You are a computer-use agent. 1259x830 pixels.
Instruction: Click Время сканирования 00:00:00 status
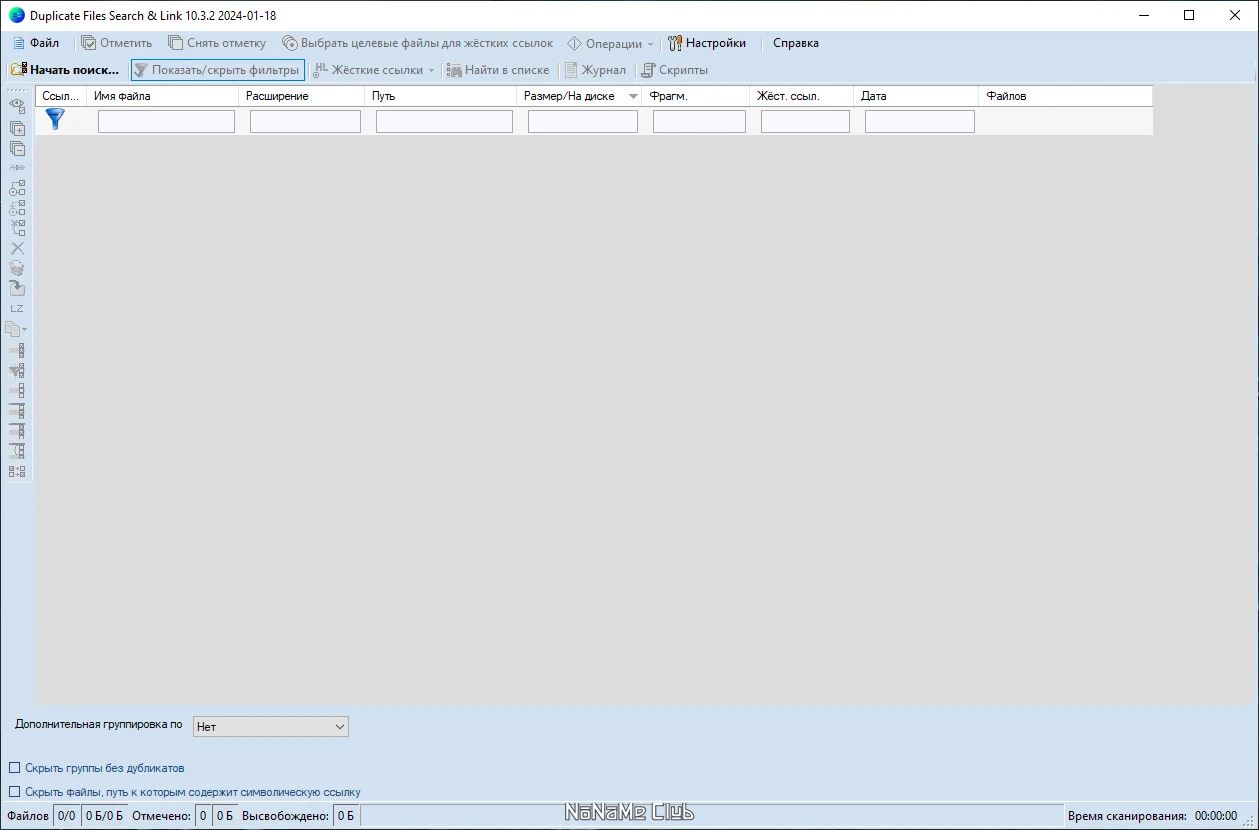[1152, 816]
